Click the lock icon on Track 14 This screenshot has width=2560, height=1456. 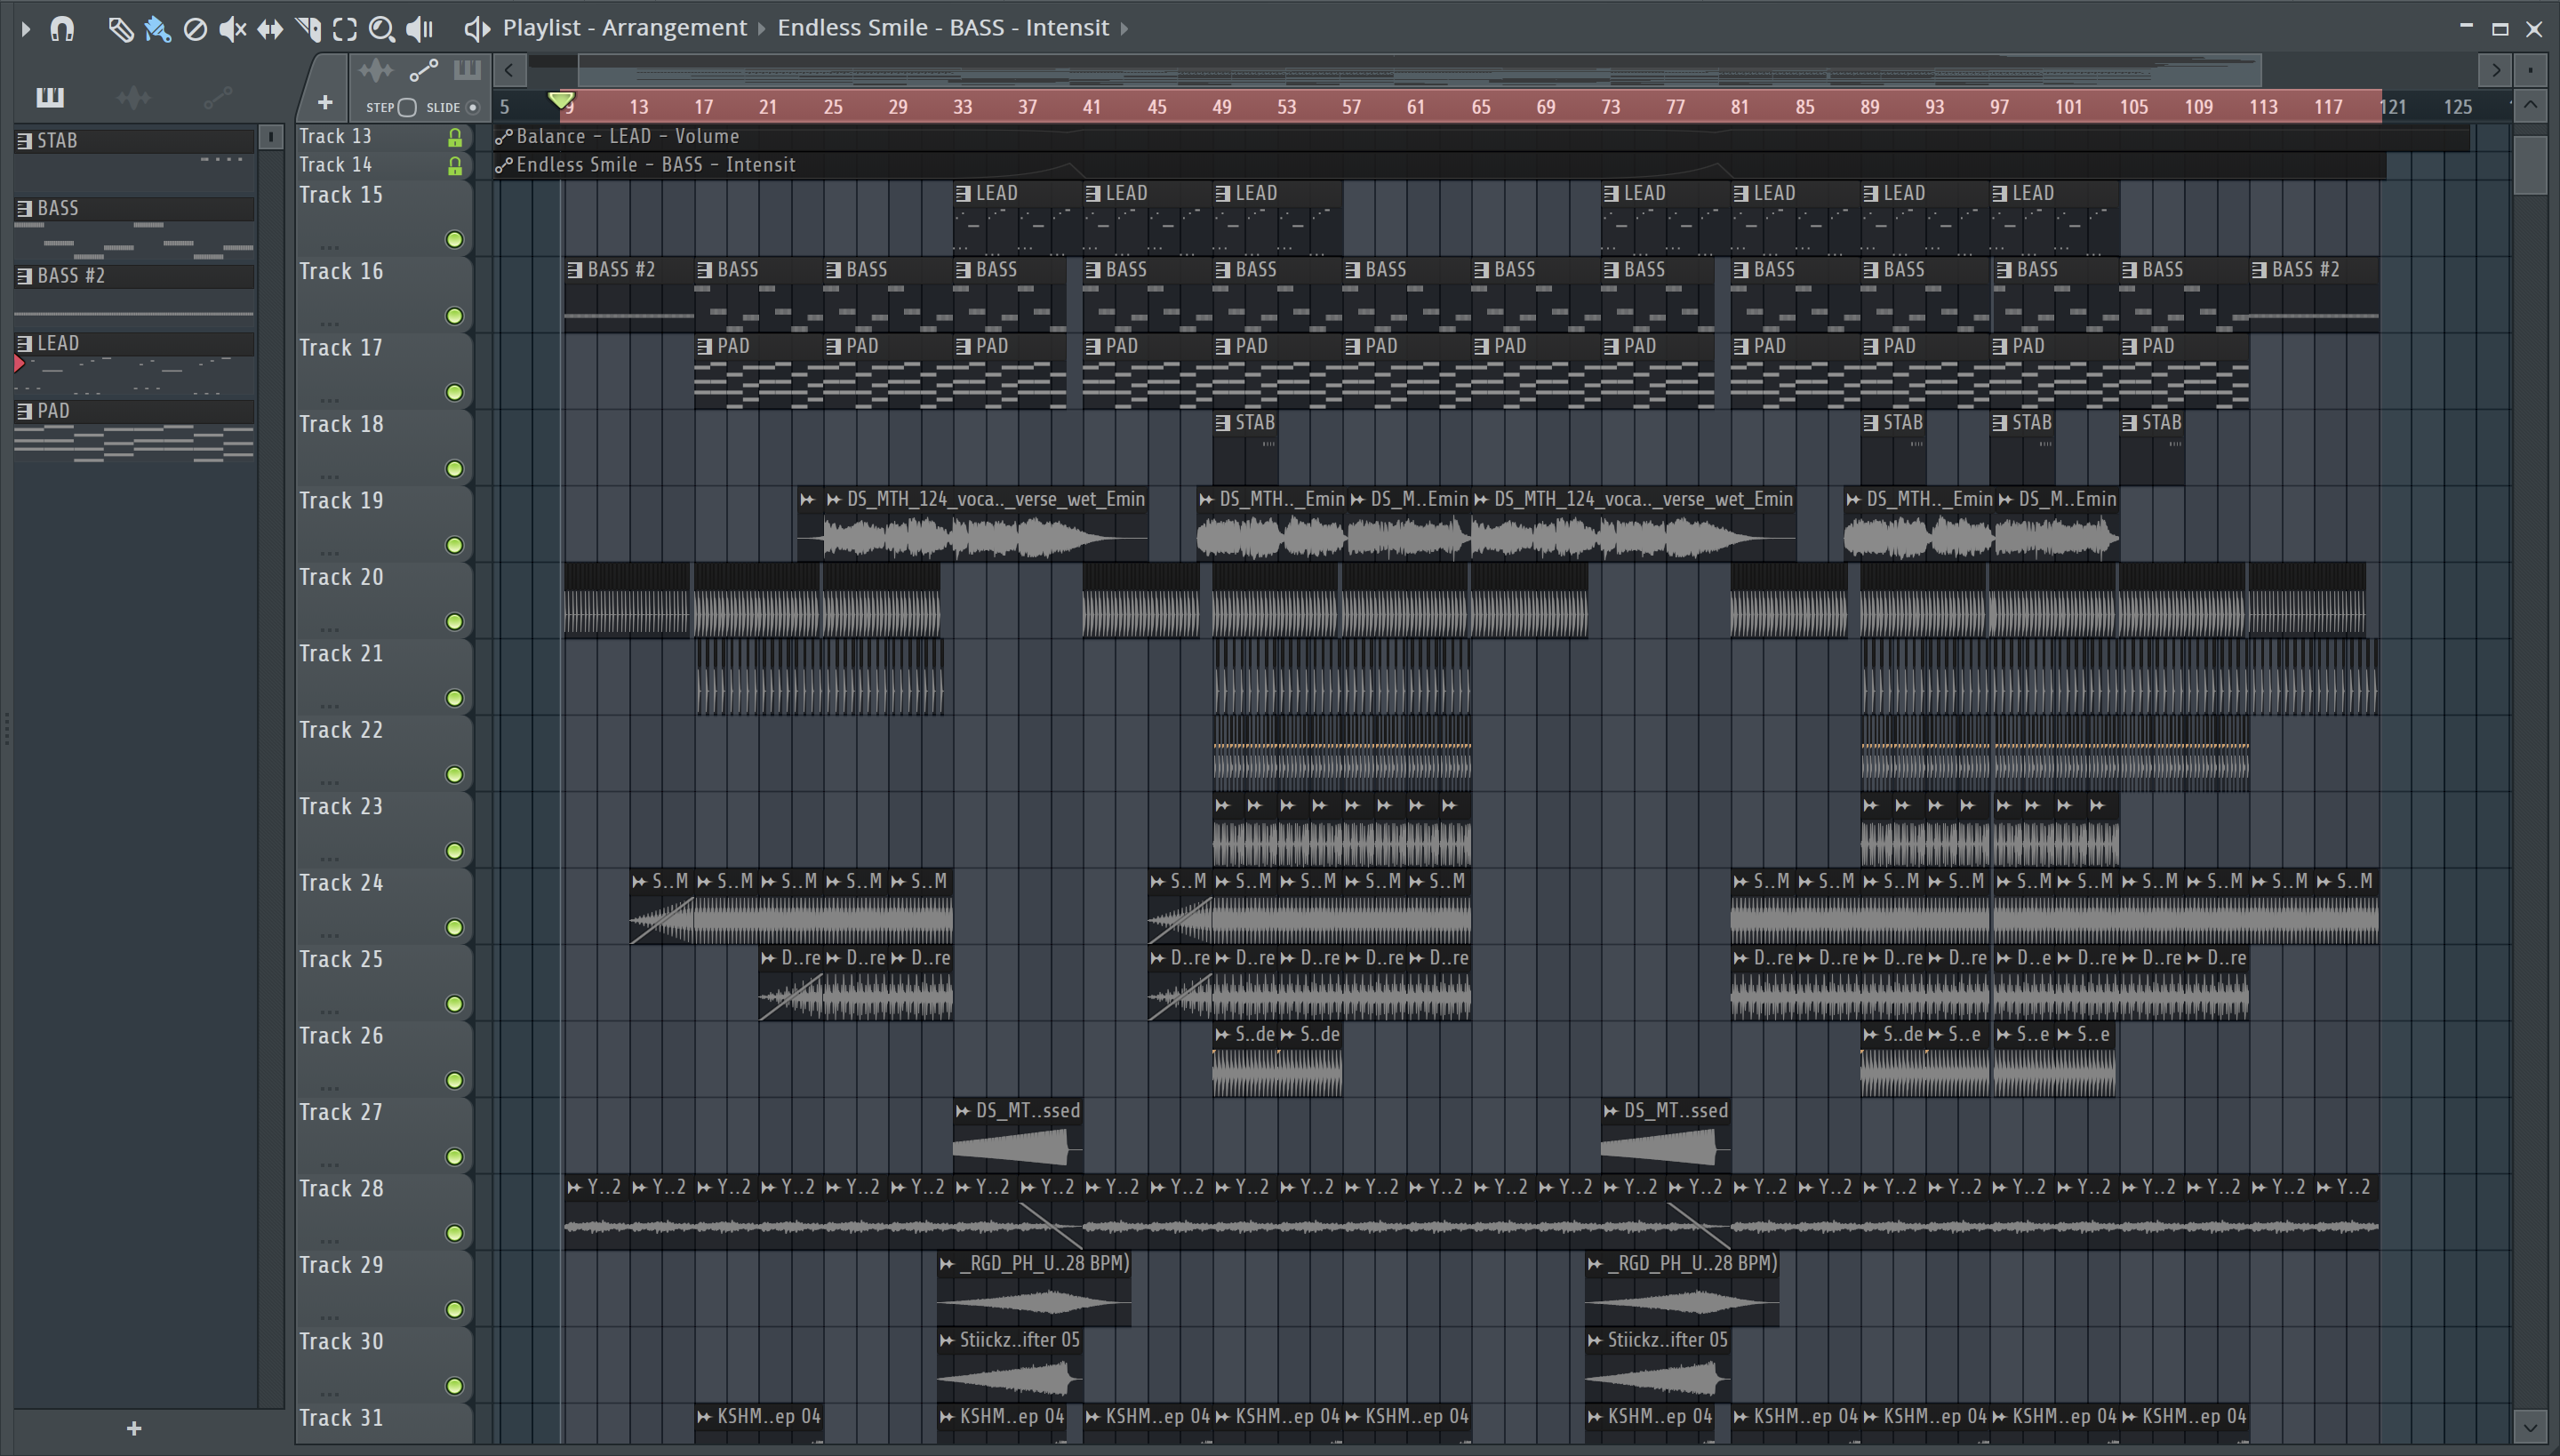pos(455,166)
